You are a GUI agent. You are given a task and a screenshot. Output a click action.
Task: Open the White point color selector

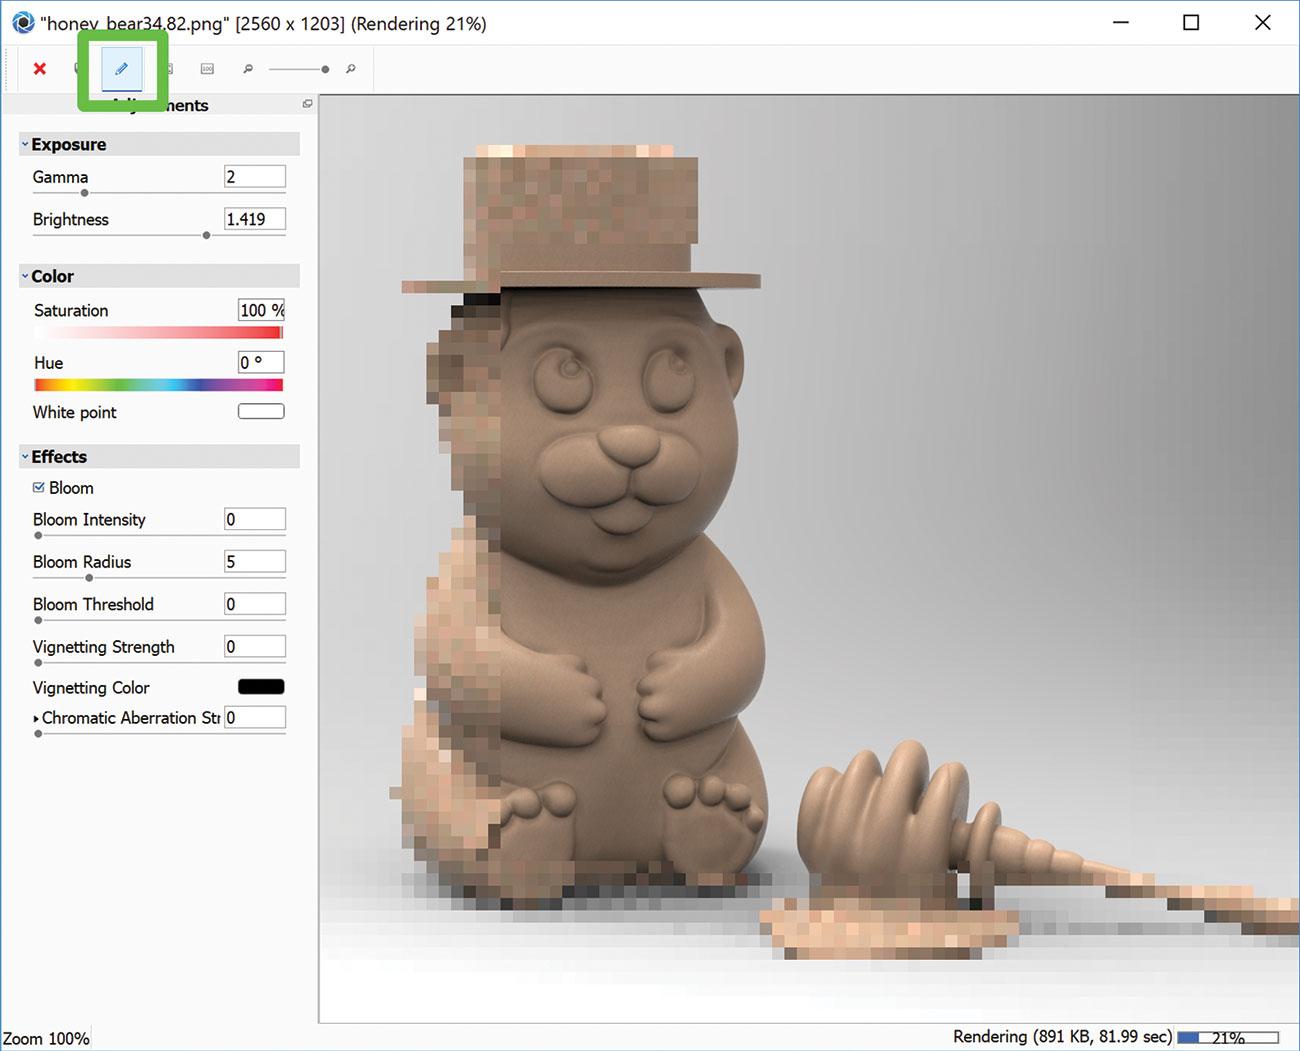click(260, 411)
